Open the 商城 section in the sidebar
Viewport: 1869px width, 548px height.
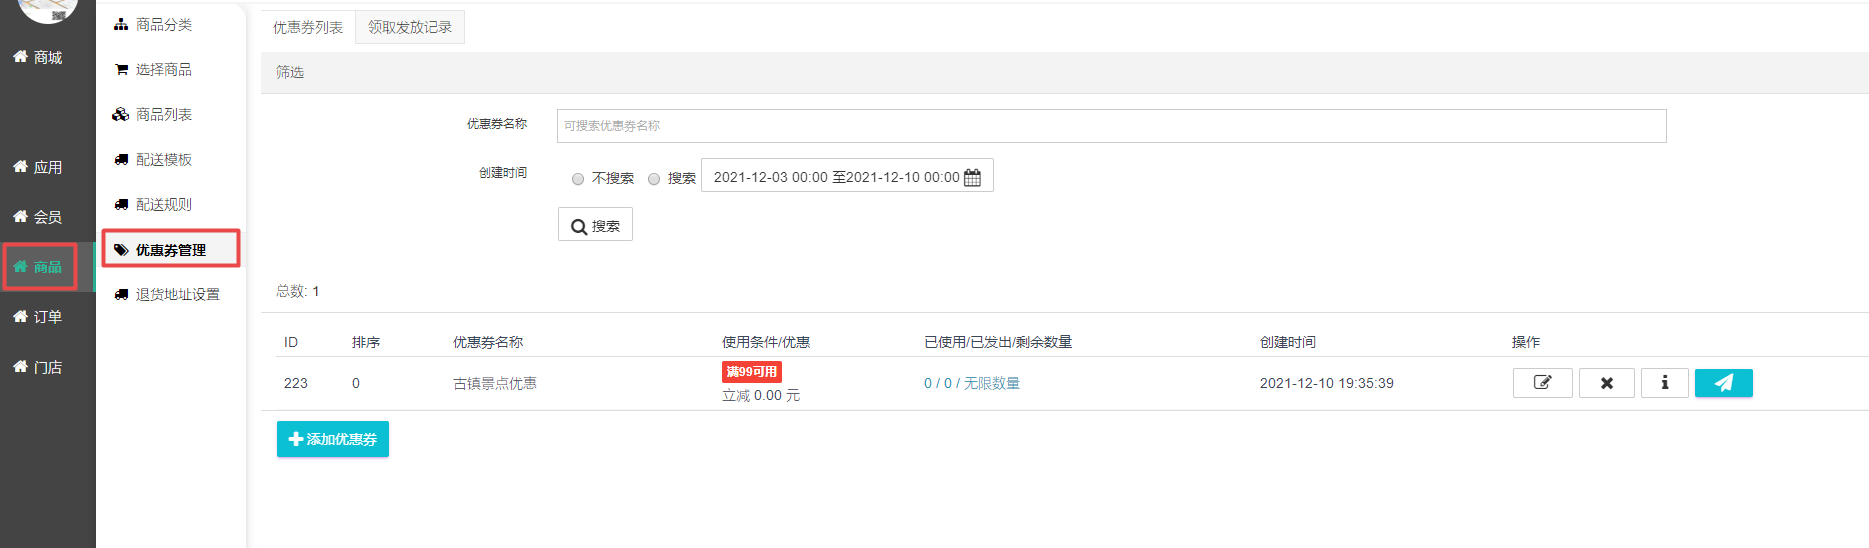[x=38, y=57]
